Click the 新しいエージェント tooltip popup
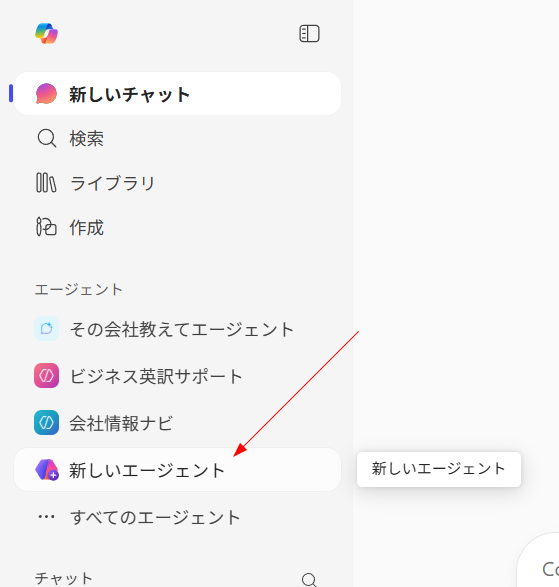This screenshot has height=587, width=559. pos(439,469)
